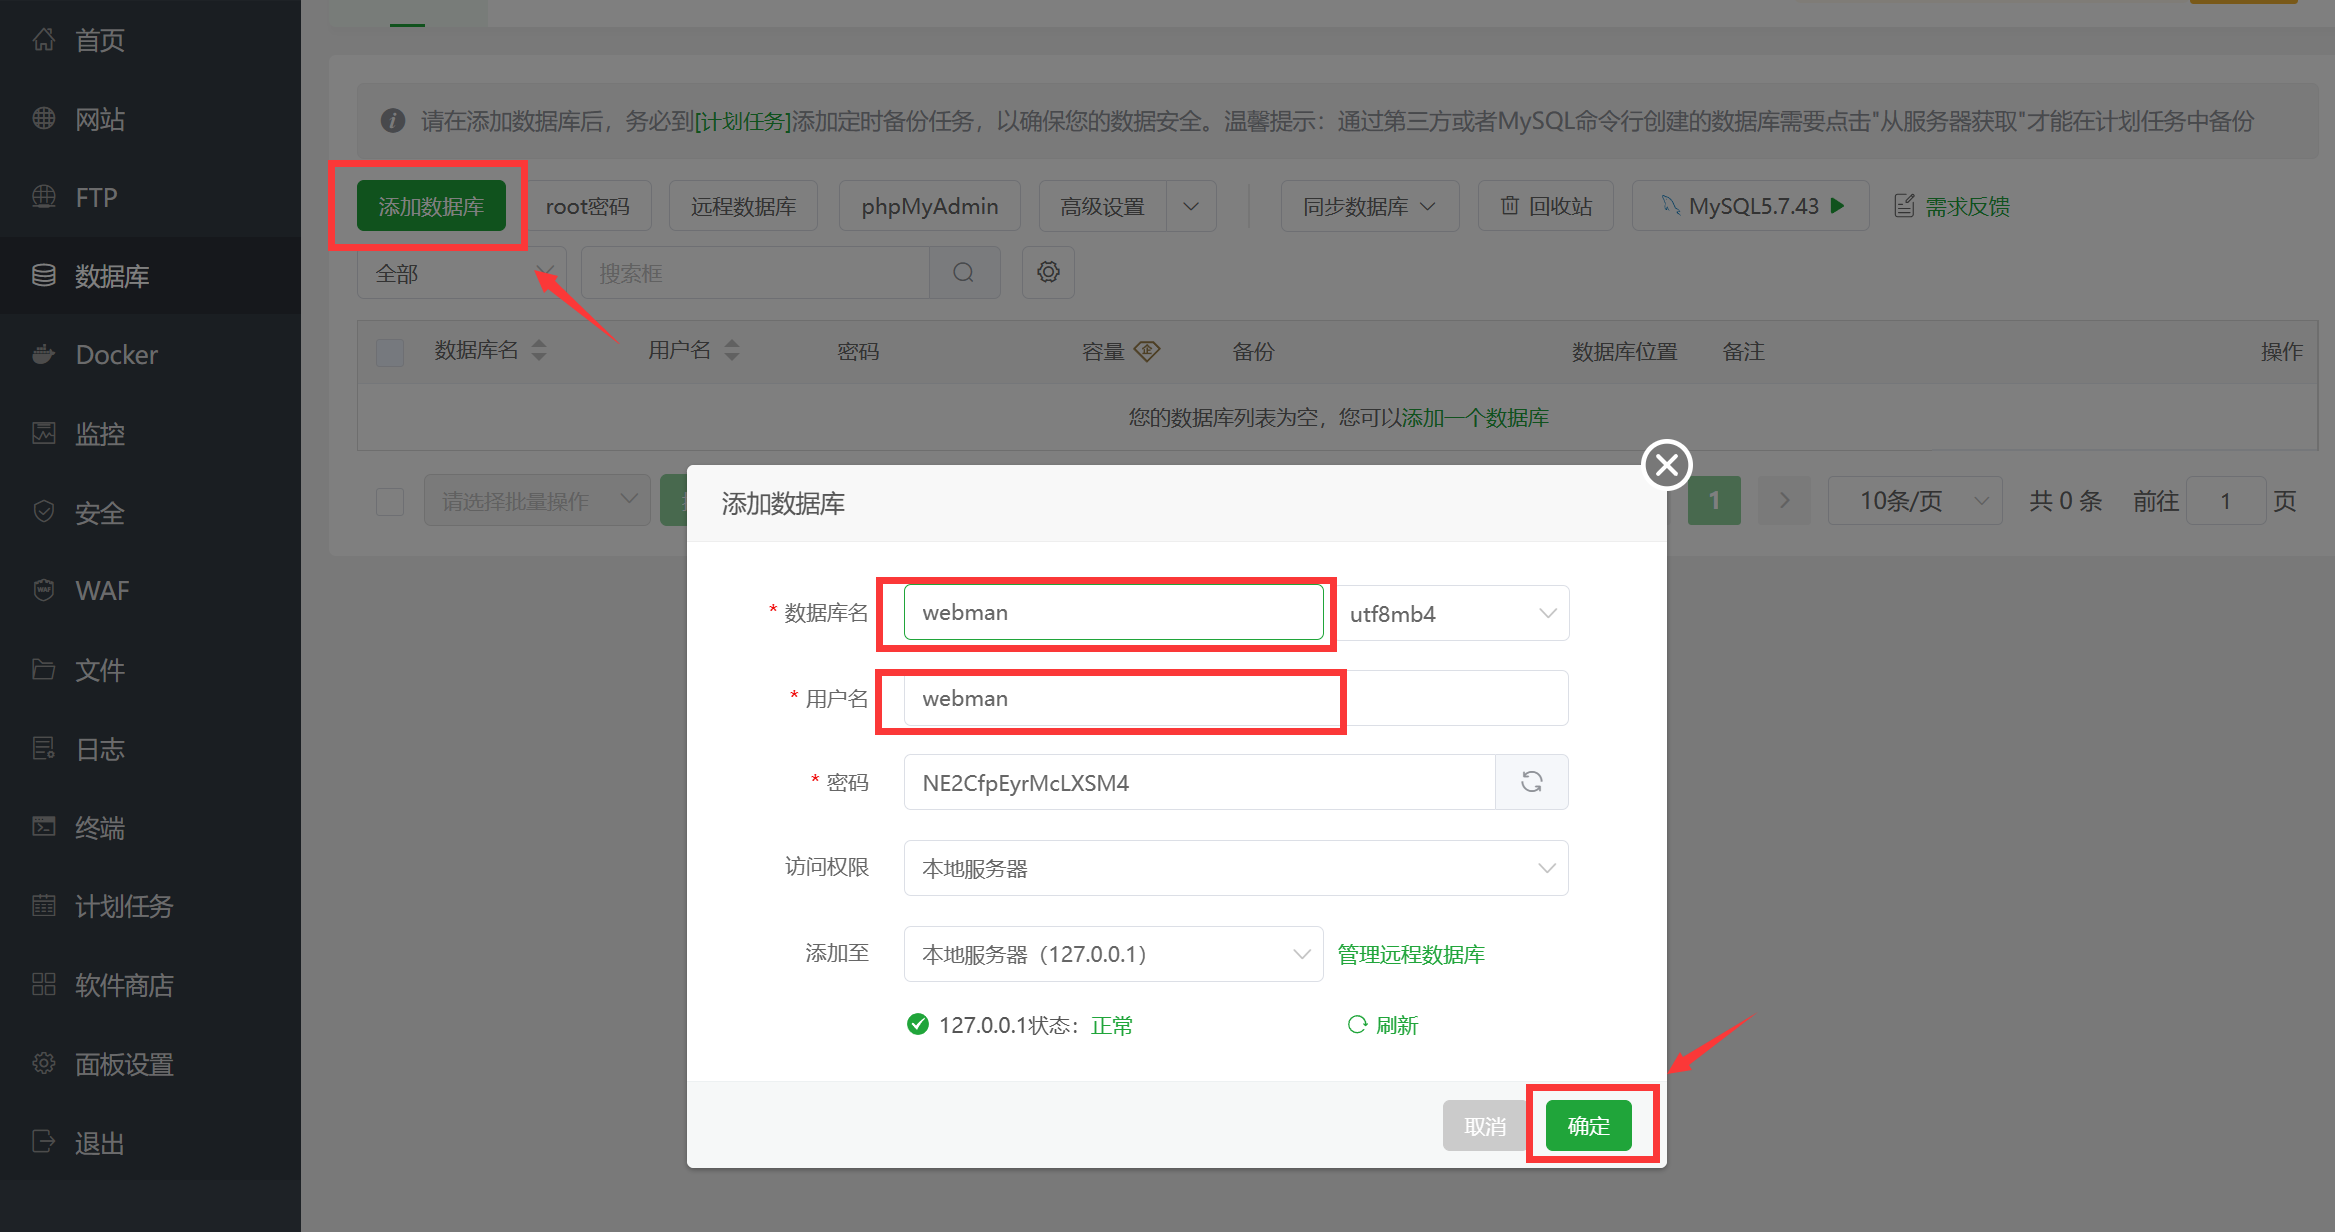
Task: Click the root密码 button
Action: 588,206
